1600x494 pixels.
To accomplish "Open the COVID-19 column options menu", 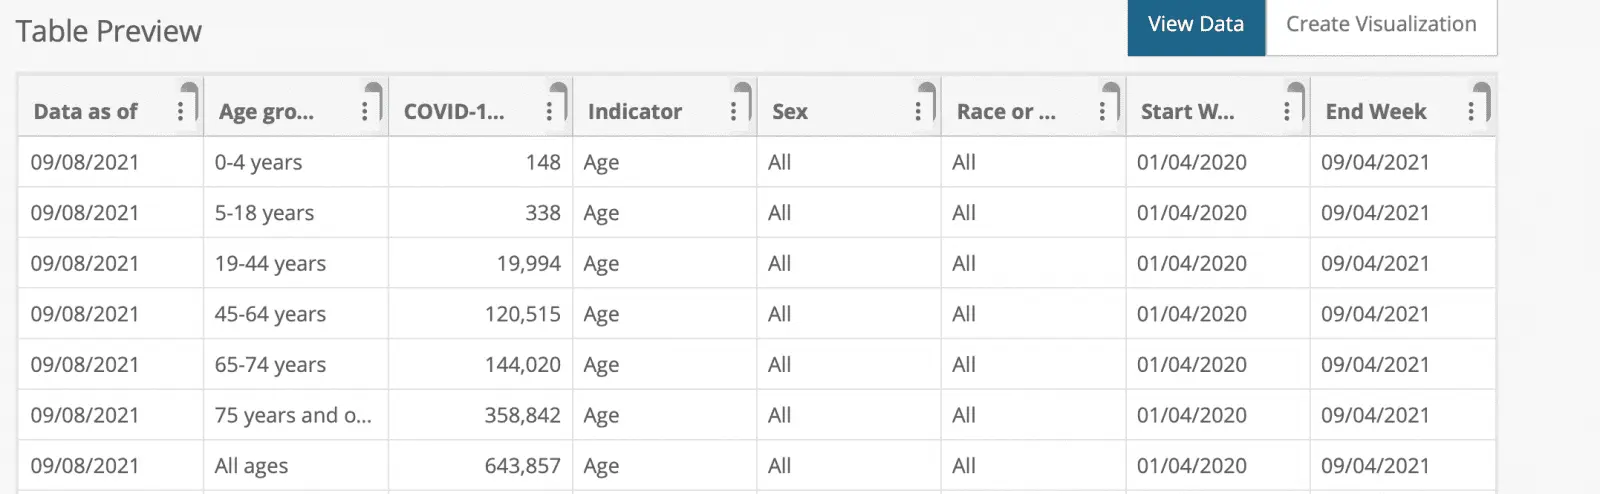I will tap(549, 111).
